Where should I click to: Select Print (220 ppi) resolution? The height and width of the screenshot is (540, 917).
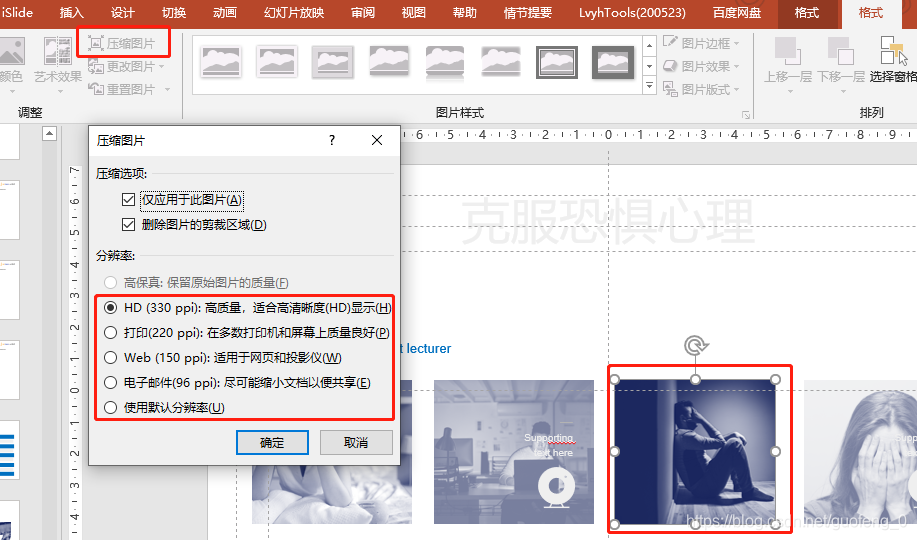point(110,333)
